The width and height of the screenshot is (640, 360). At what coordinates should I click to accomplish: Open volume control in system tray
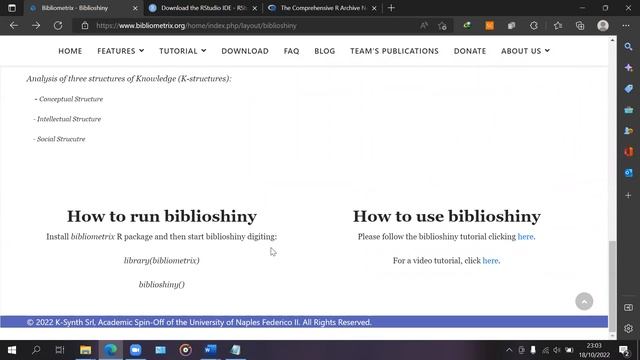coord(557,350)
